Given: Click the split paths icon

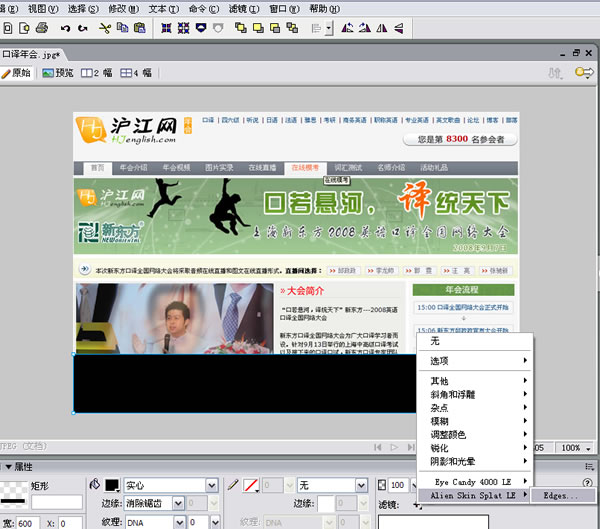Looking at the screenshot, I should 218,28.
